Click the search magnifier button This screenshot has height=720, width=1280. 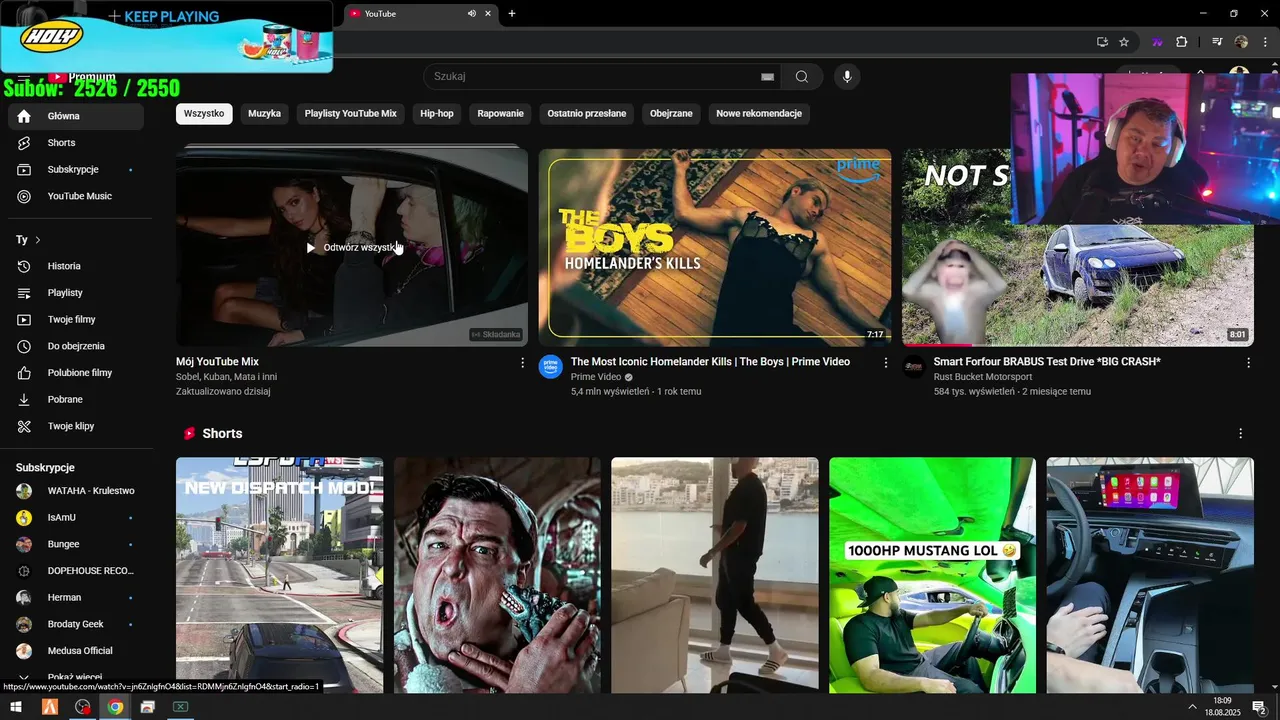(802, 77)
